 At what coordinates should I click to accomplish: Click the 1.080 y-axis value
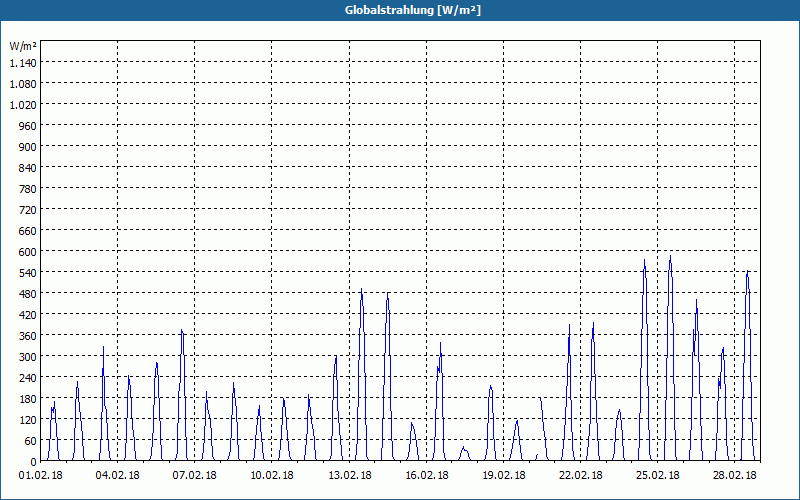(23, 84)
